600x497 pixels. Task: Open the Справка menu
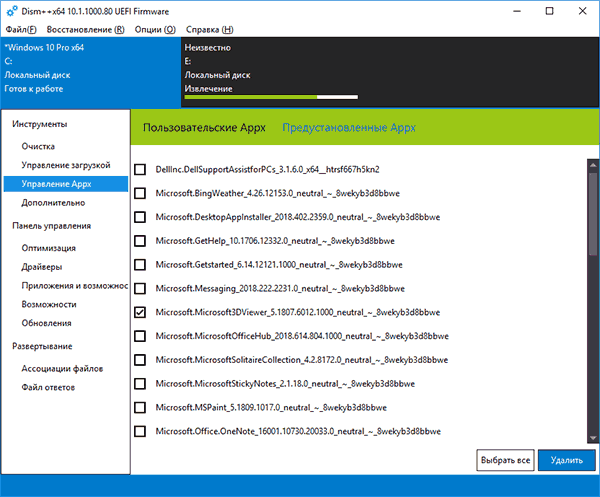209,29
